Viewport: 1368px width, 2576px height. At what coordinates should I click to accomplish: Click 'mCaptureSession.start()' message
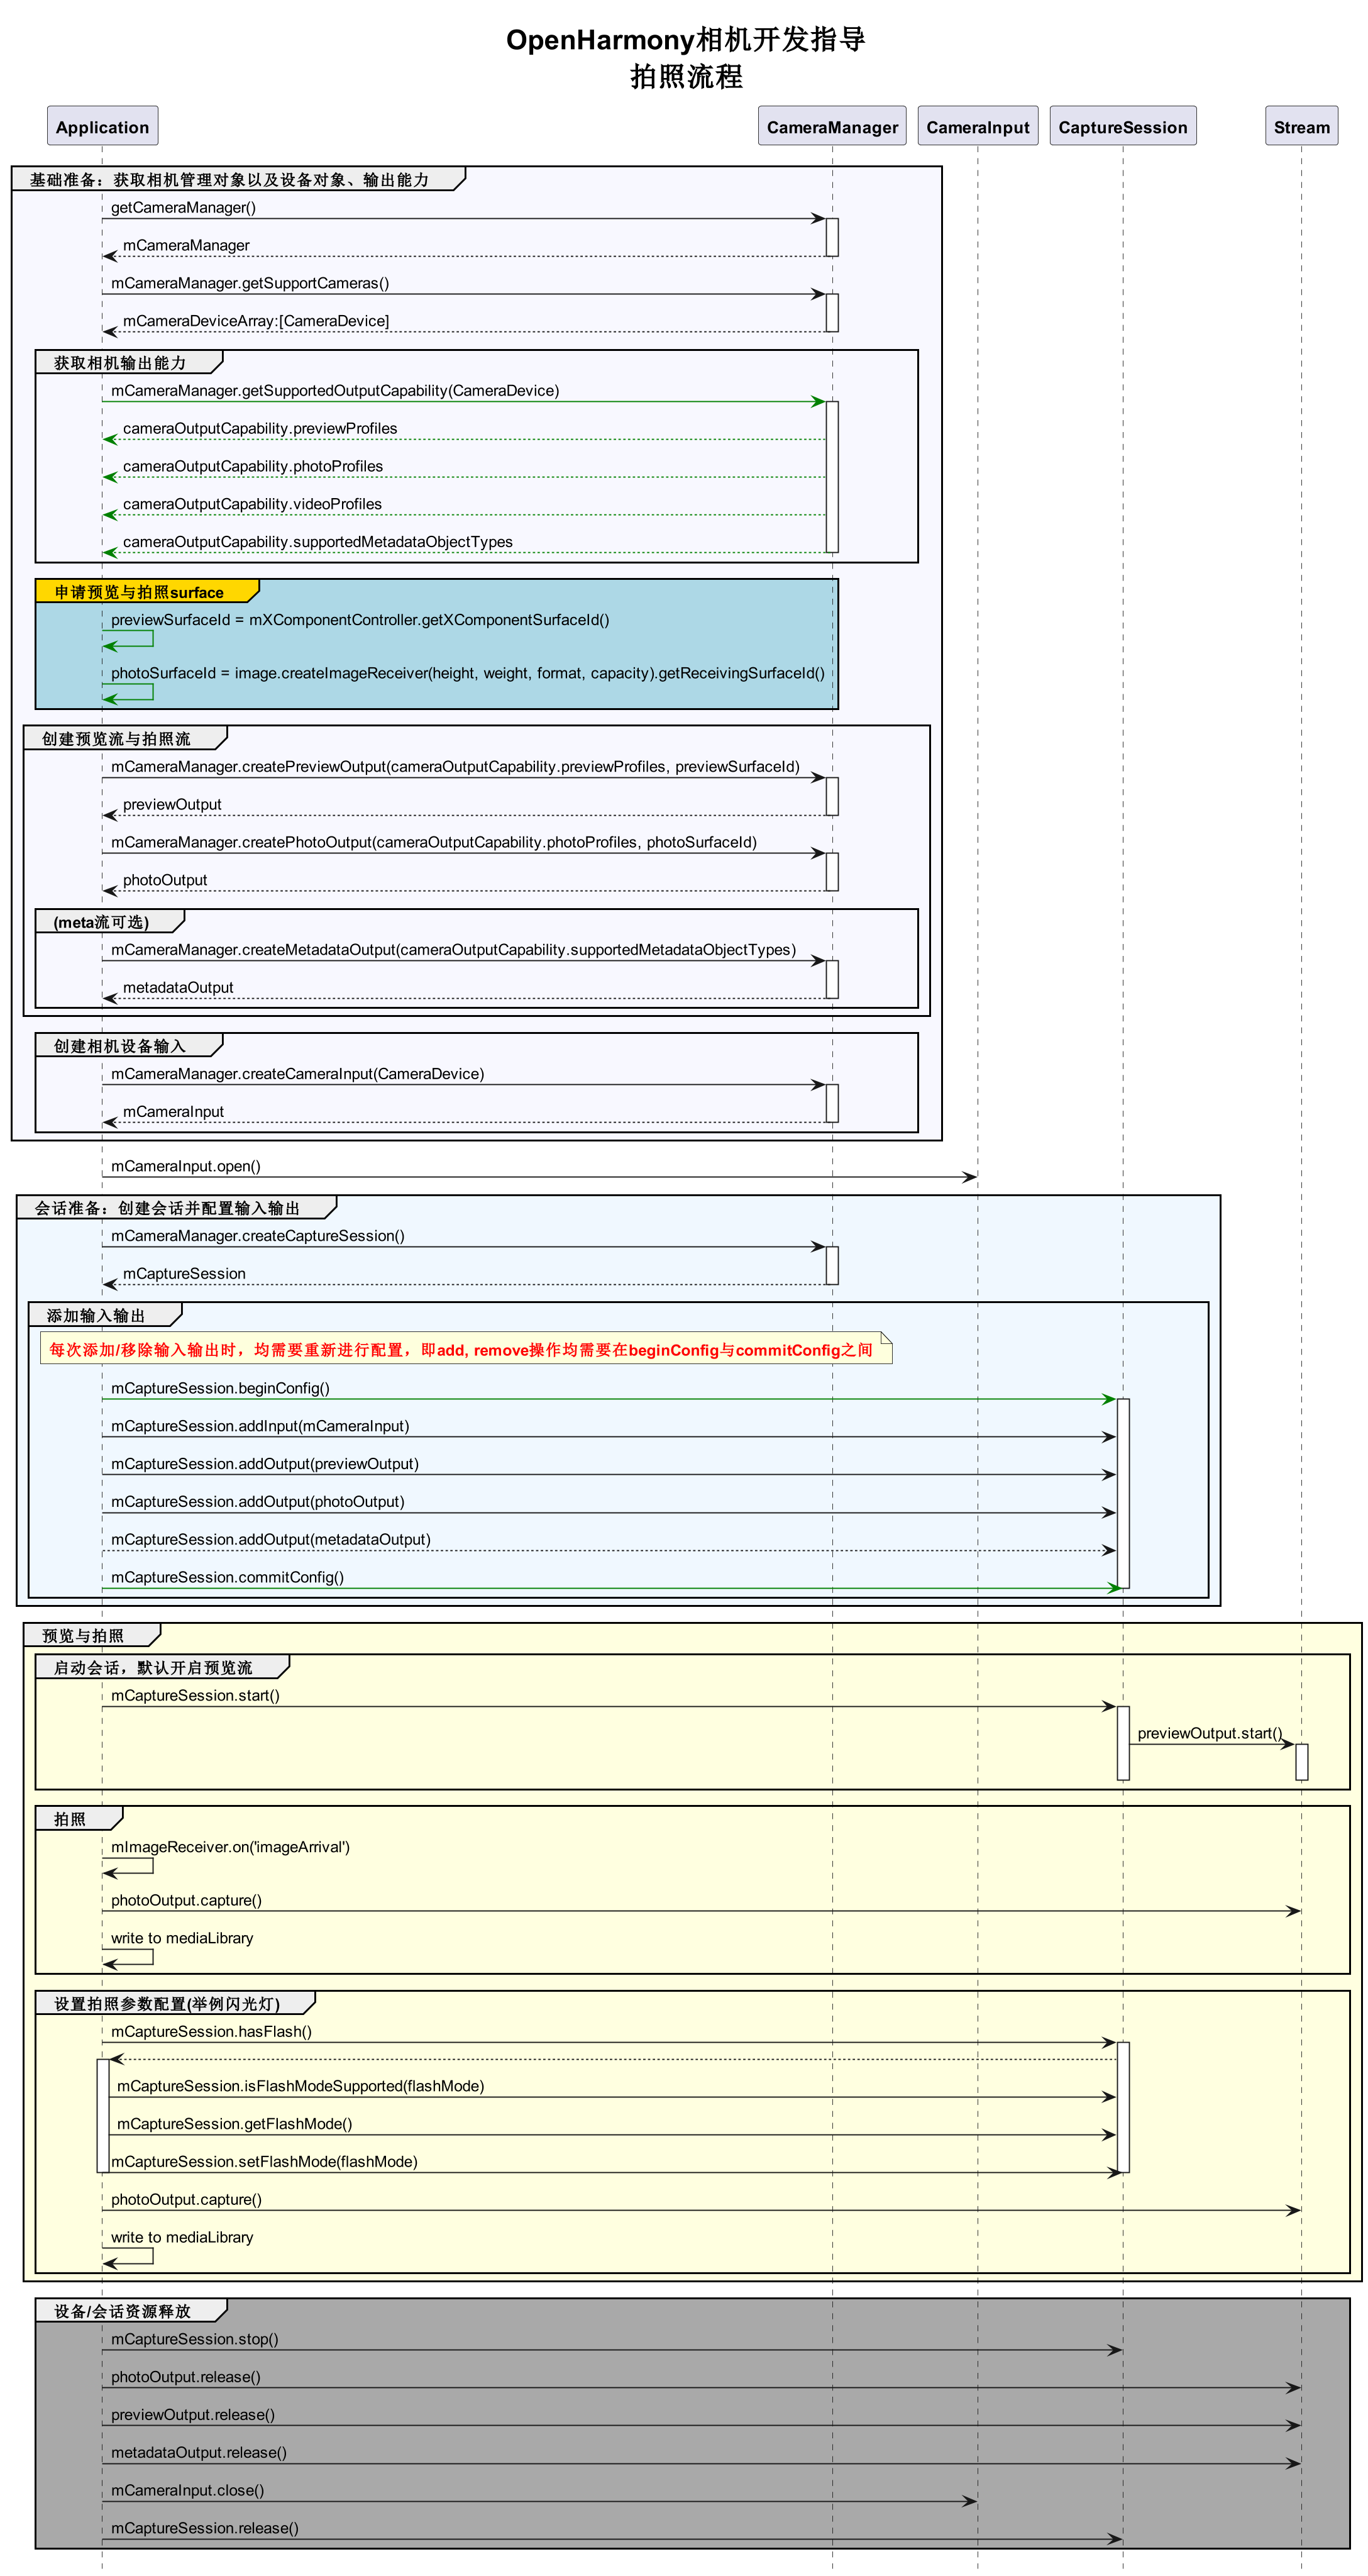(x=195, y=1696)
